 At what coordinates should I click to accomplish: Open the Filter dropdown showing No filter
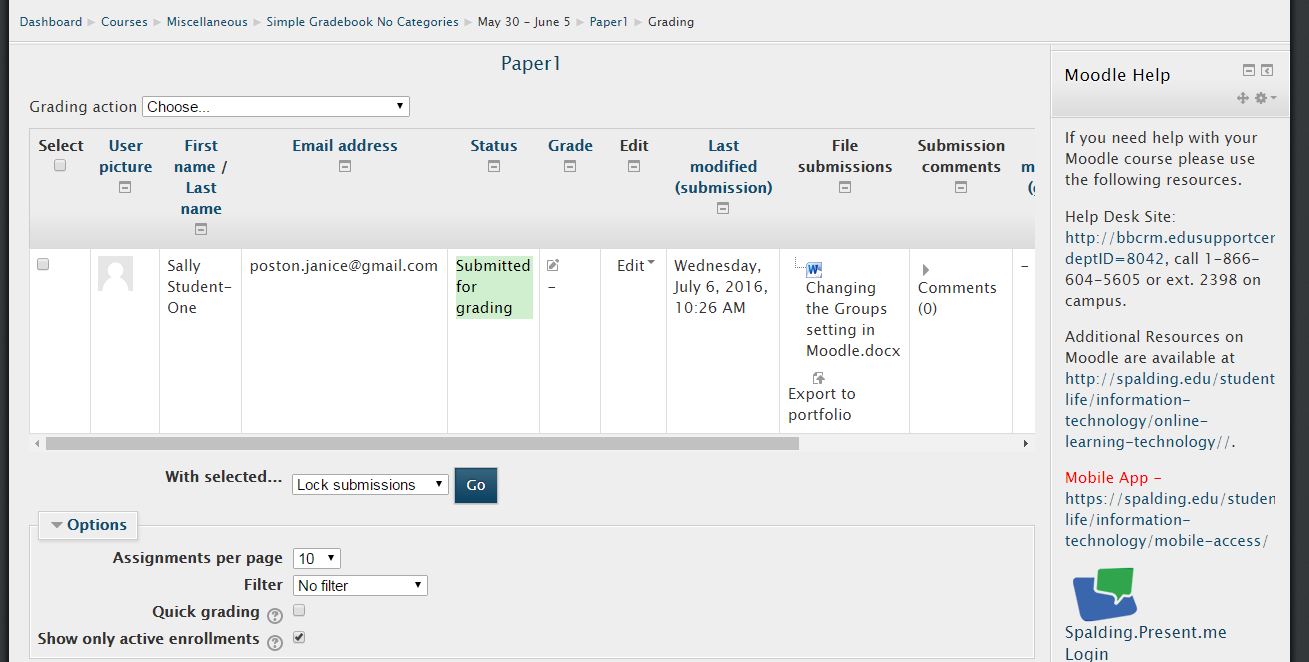point(360,585)
